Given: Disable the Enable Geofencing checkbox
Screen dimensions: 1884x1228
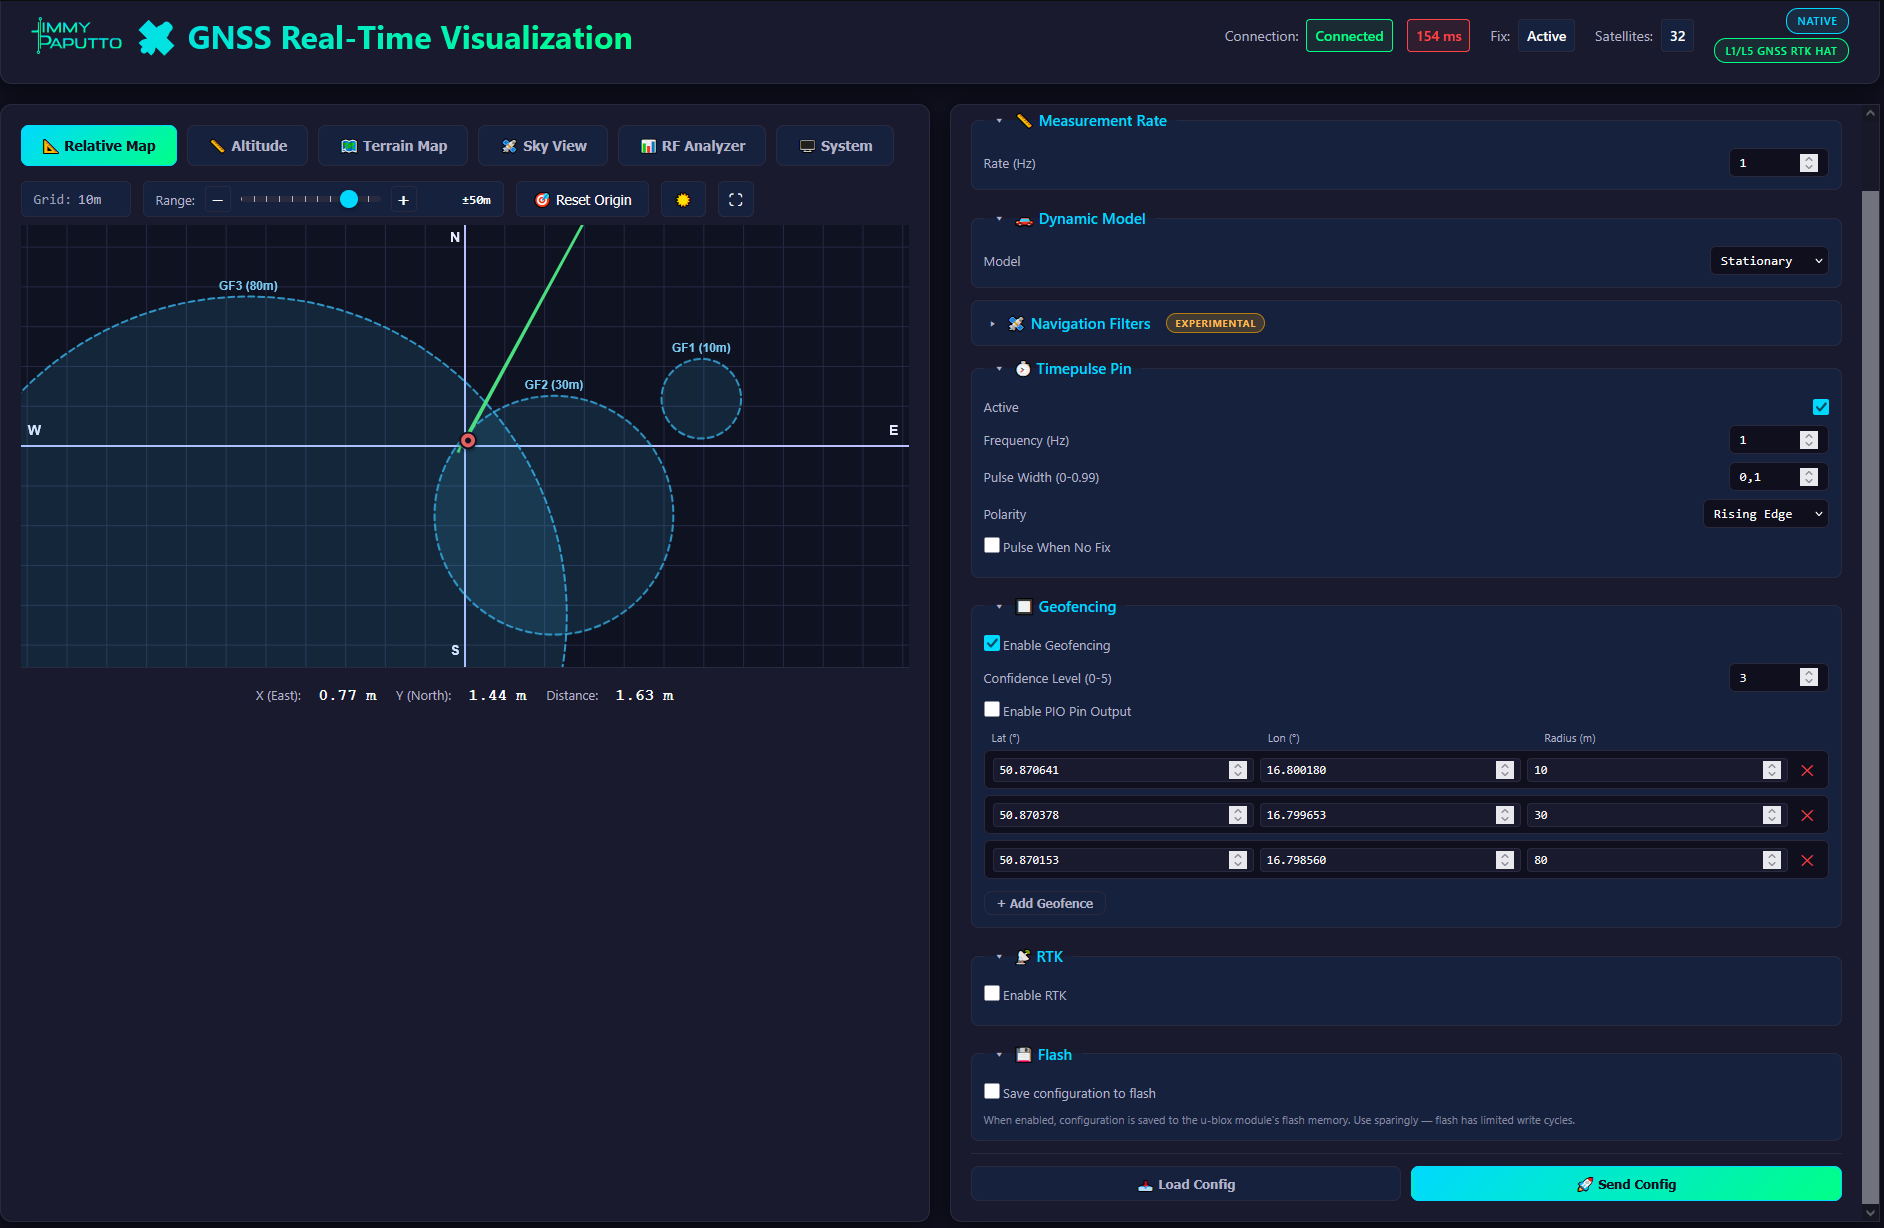Looking at the screenshot, I should [992, 644].
